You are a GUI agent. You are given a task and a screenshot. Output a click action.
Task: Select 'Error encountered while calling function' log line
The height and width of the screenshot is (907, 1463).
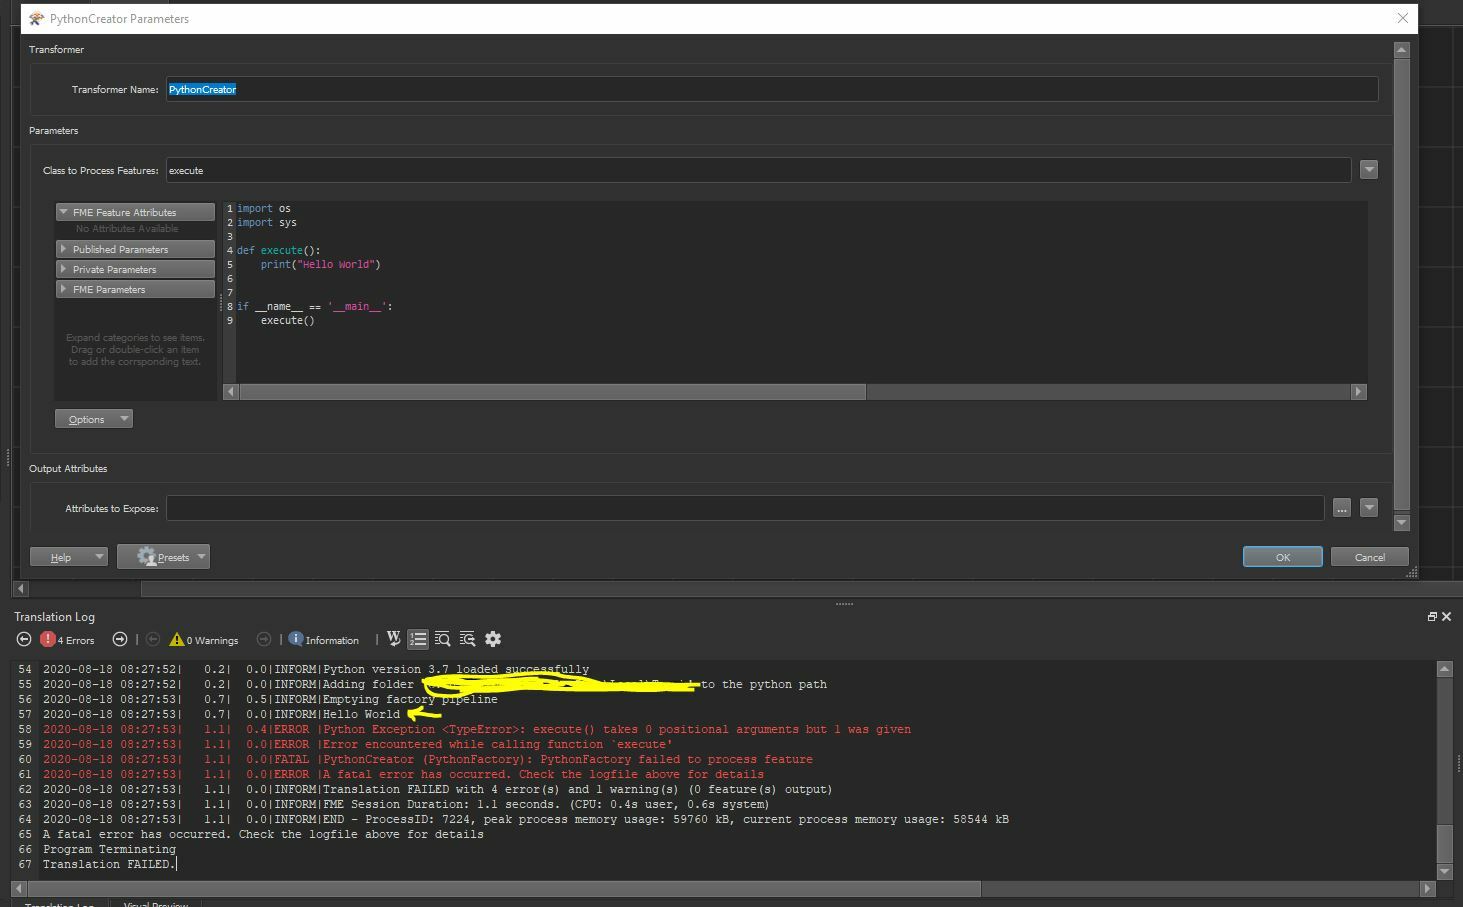(358, 744)
